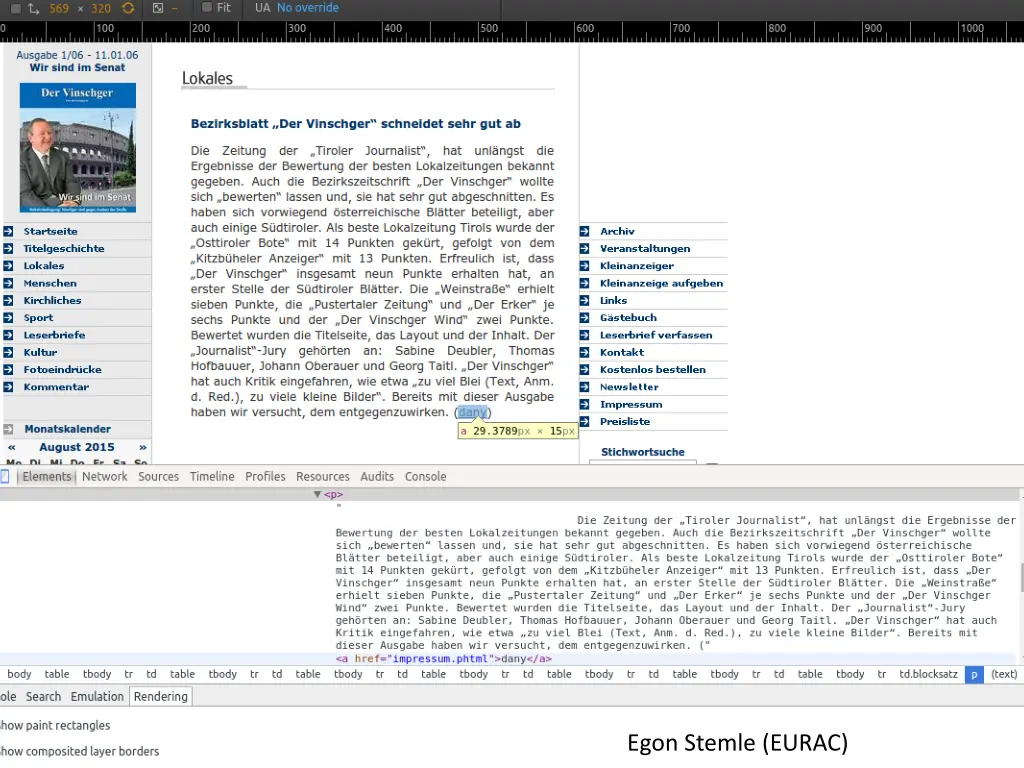Open the Monatskalender link
This screenshot has width=1024, height=768.
tap(68, 429)
